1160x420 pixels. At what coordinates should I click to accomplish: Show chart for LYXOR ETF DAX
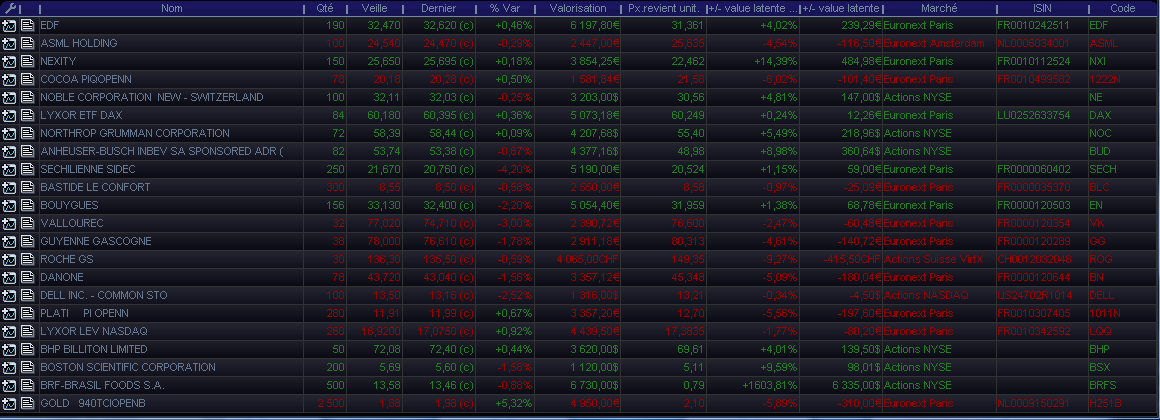tap(9, 115)
